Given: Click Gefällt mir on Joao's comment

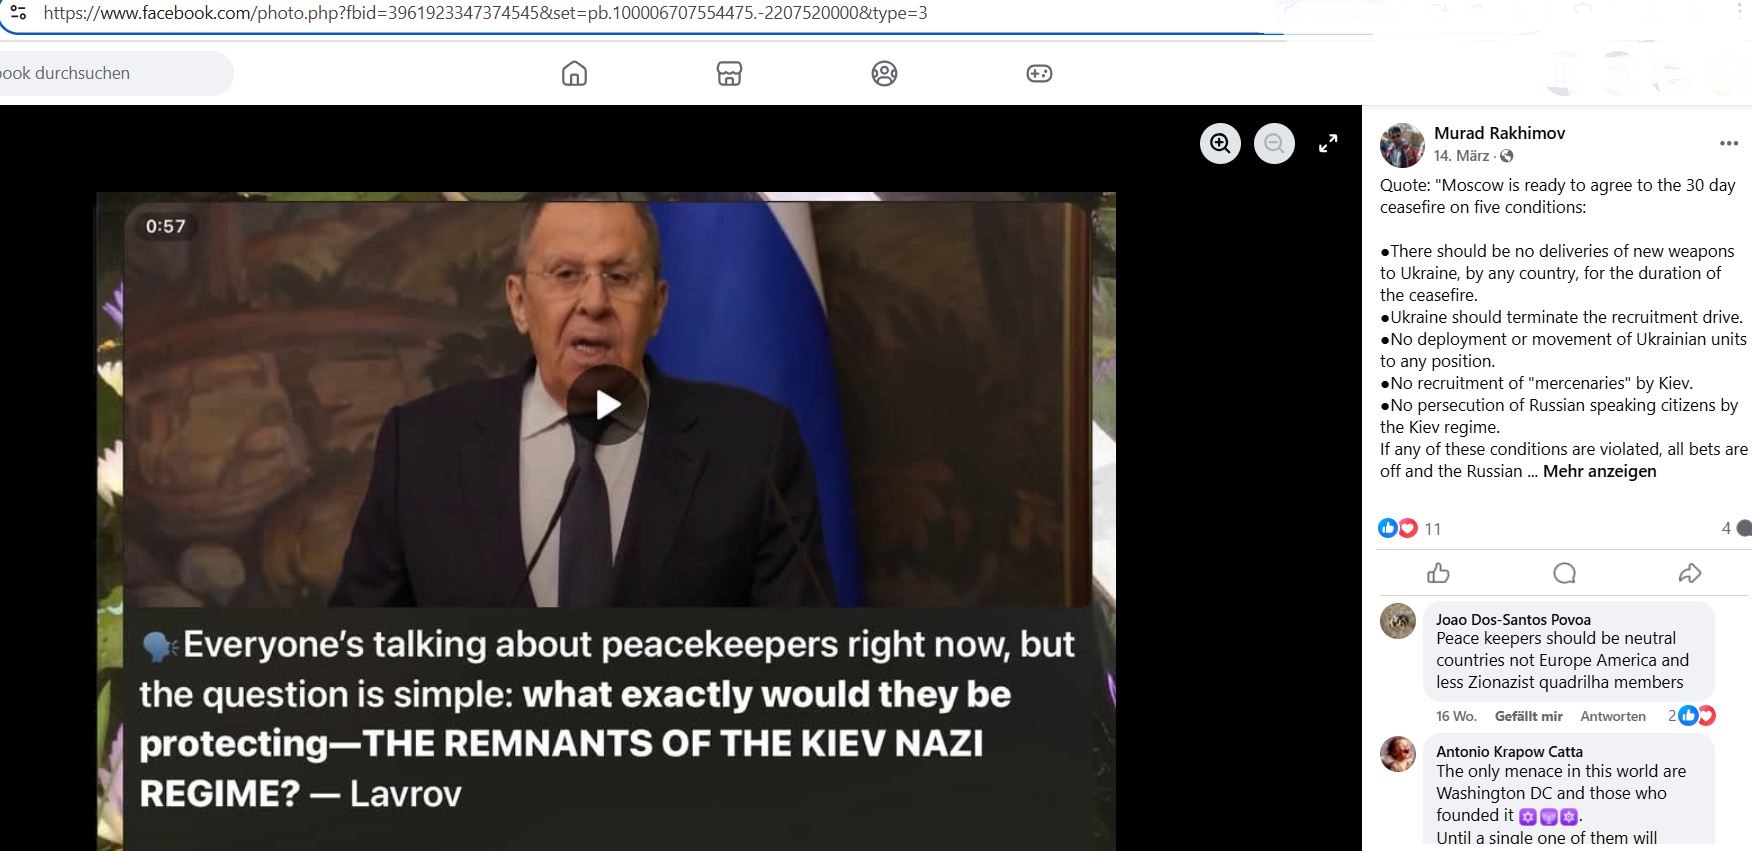Looking at the screenshot, I should pyautogui.click(x=1528, y=716).
